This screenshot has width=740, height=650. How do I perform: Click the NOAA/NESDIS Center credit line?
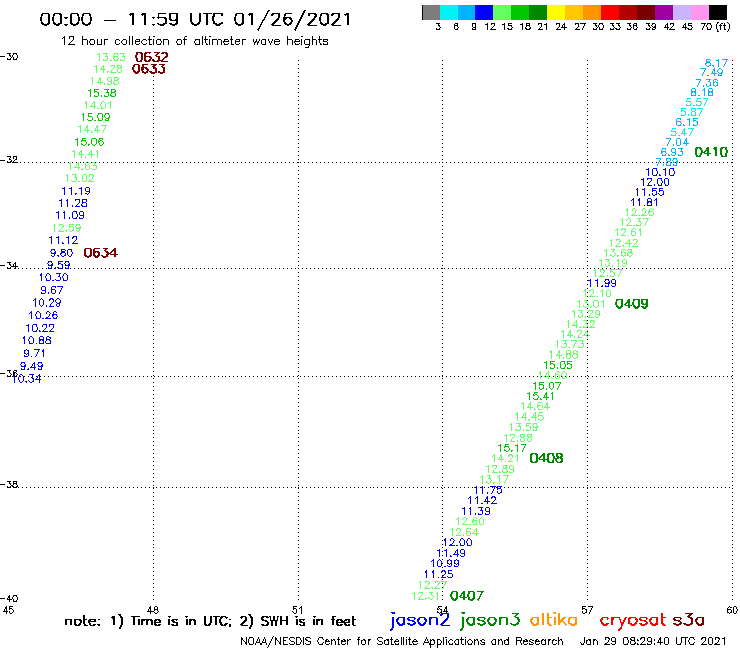tap(402, 641)
